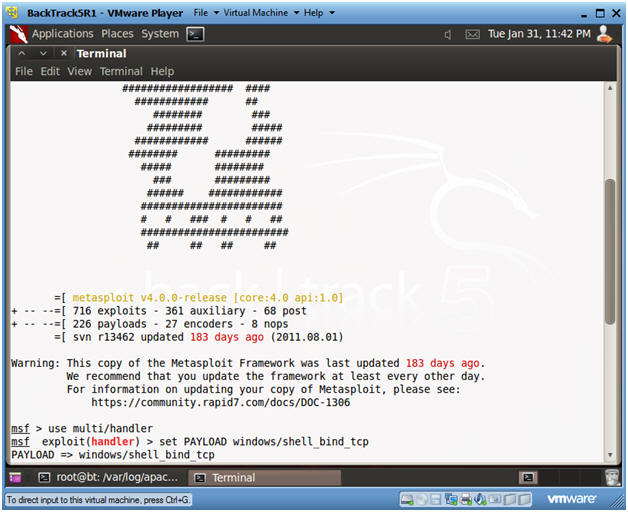The width and height of the screenshot is (628, 512).
Task: Open the VMware Player Help dropdown
Action: click(318, 13)
